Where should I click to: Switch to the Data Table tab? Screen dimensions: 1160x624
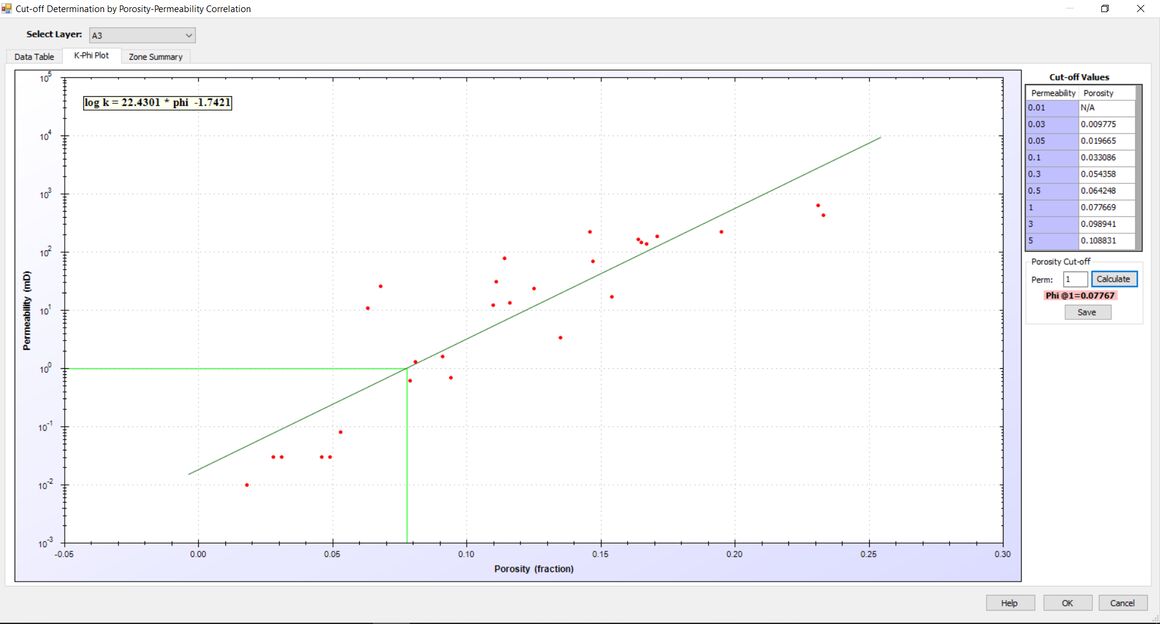(x=34, y=57)
